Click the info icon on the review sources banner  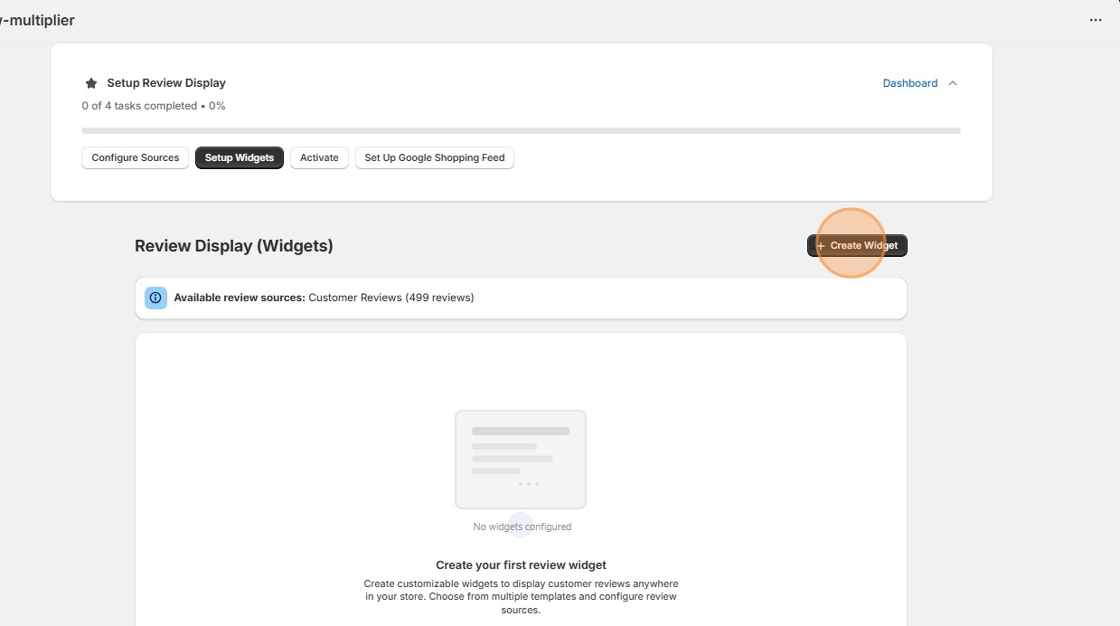[x=155, y=297]
